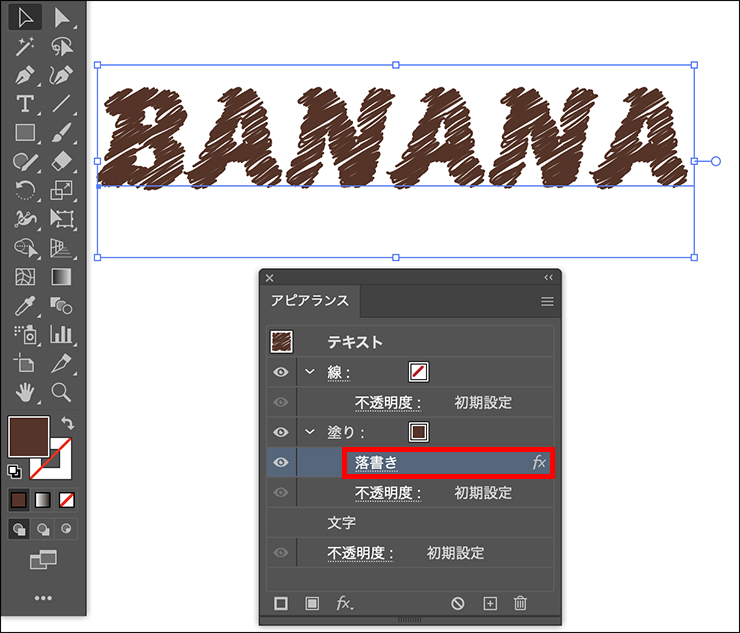740x633 pixels.
Task: Hide the 落書き scribble effect
Action: 281,462
